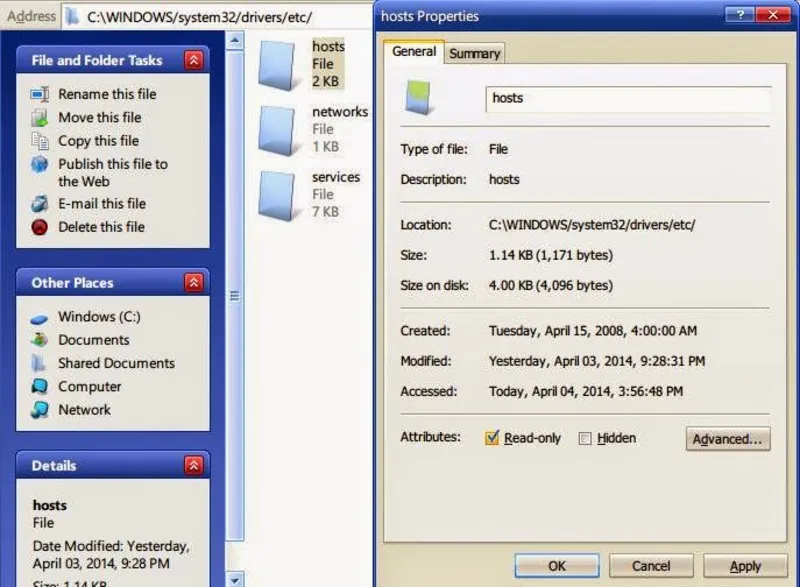
Task: Click the red Delete this file icon
Action: click(40, 227)
